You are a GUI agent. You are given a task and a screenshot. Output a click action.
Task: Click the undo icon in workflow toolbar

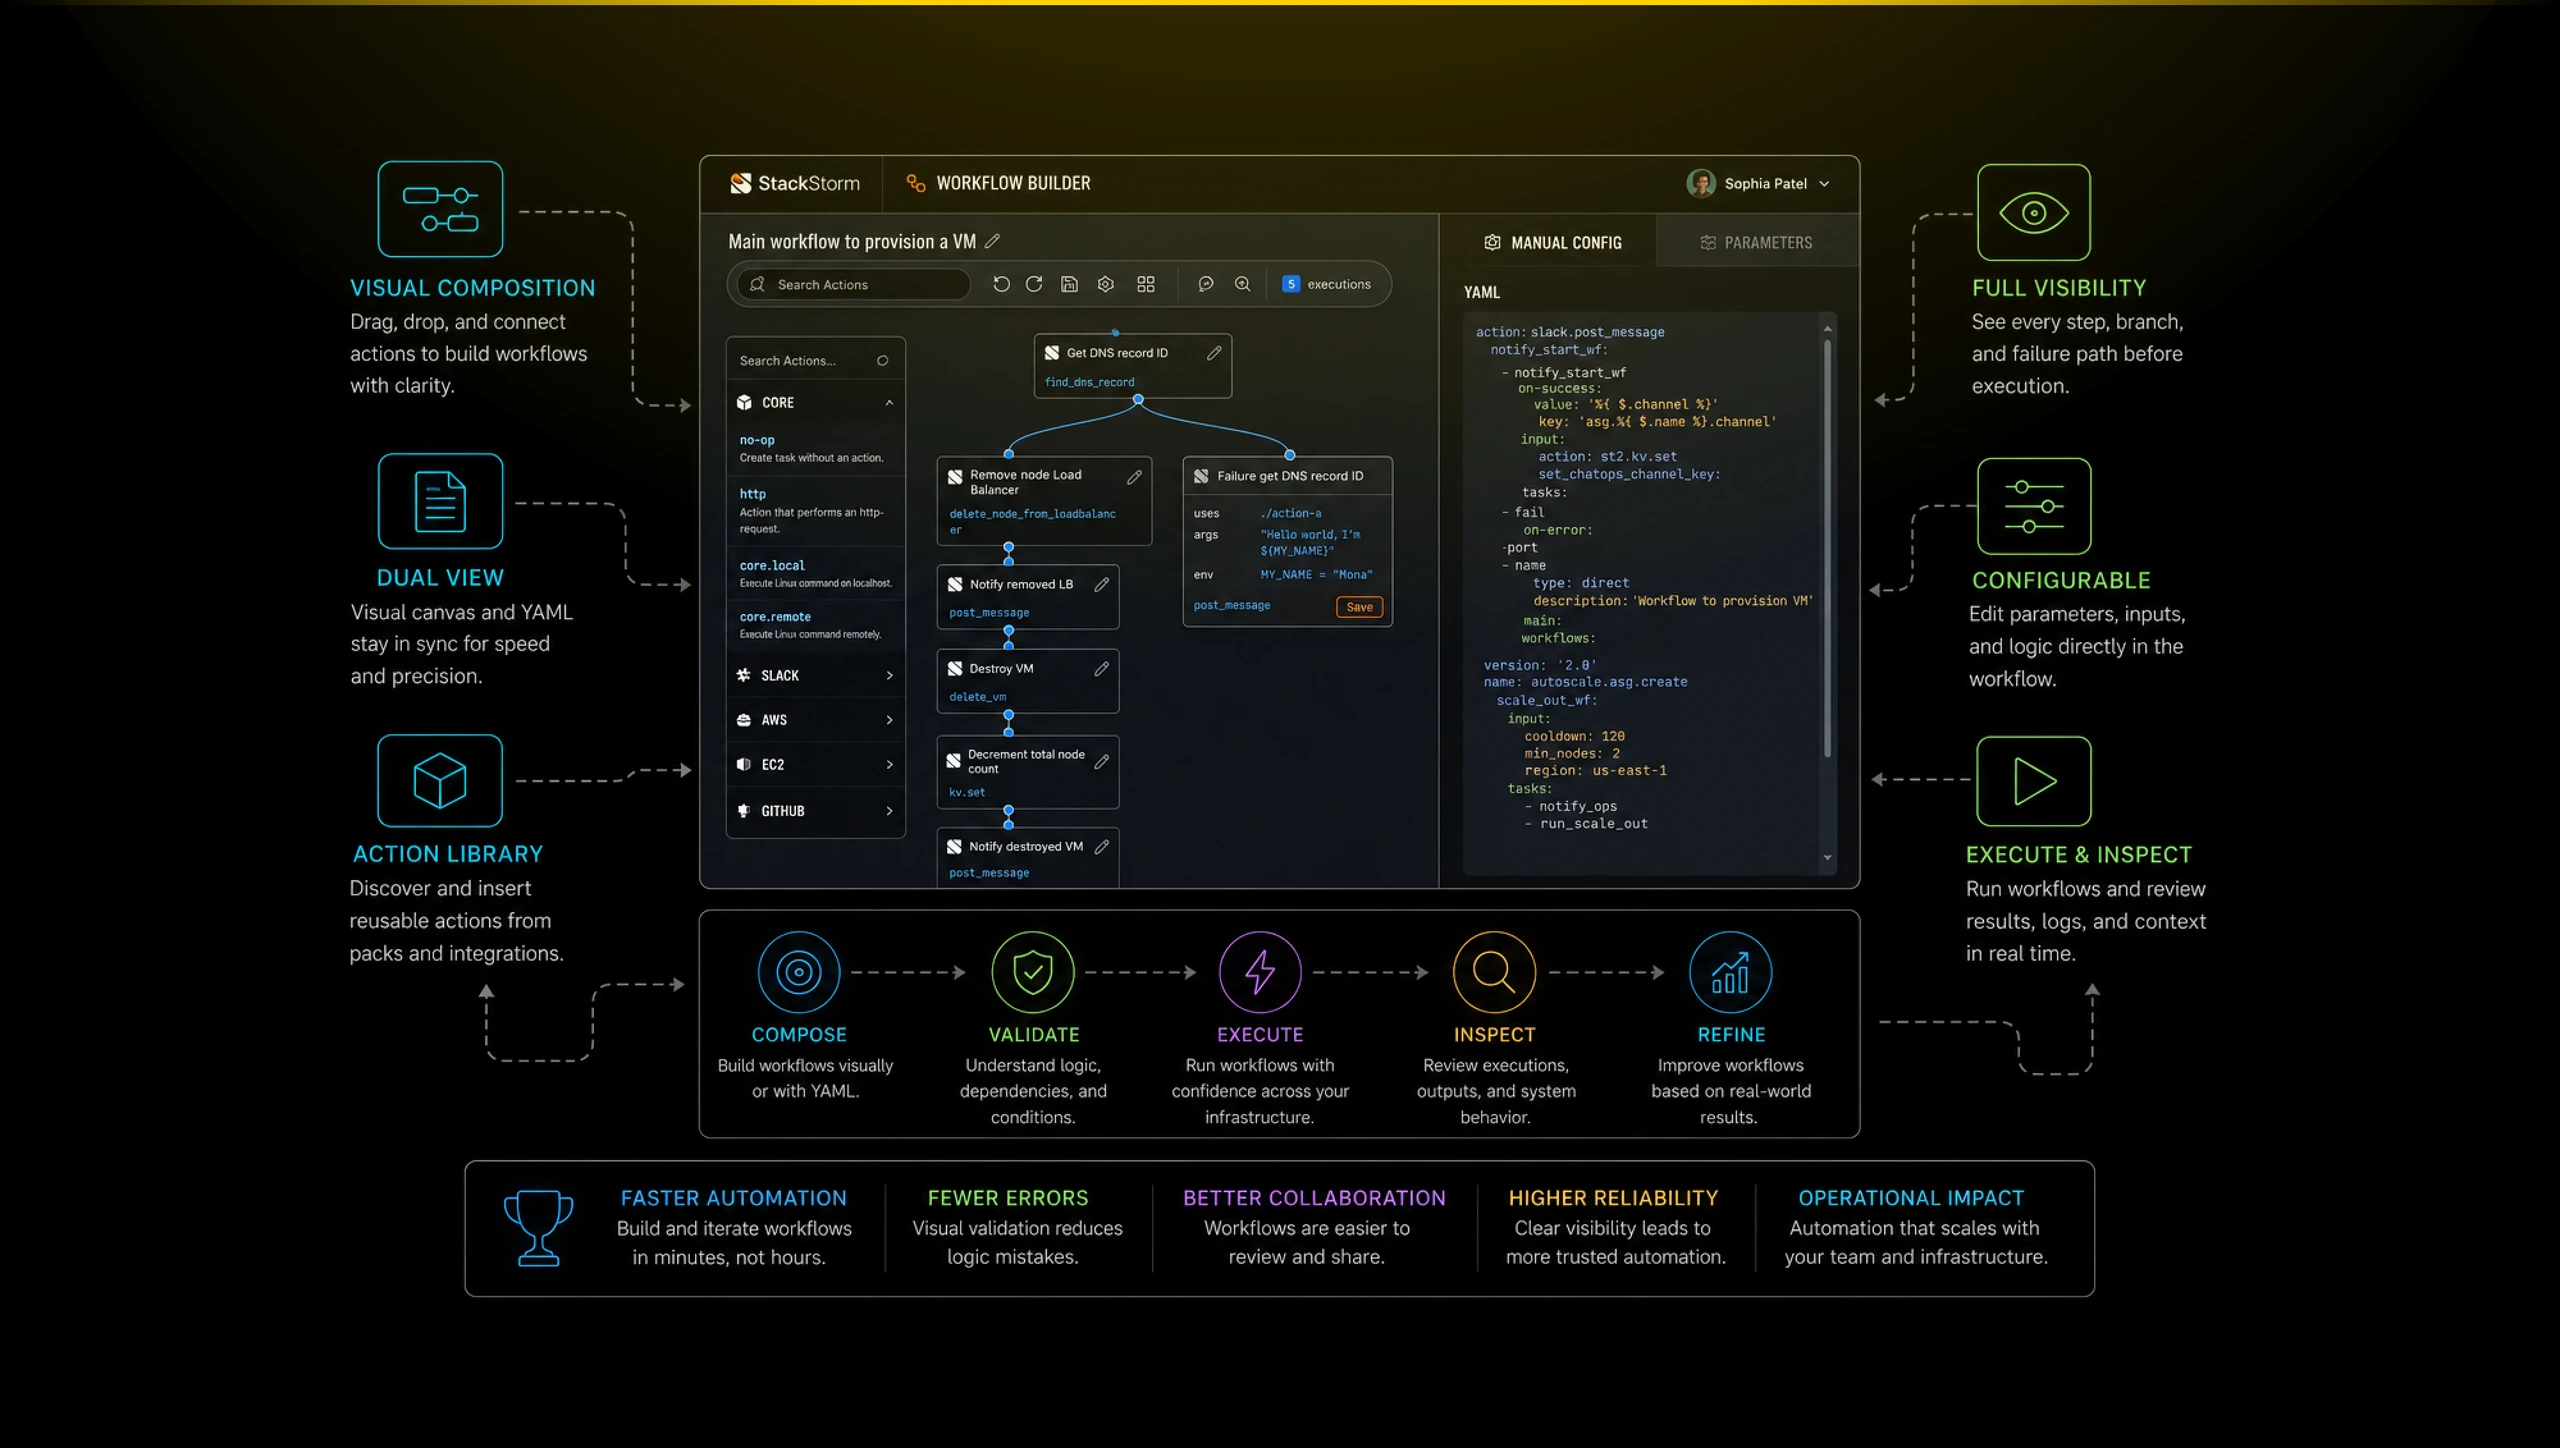(1001, 284)
